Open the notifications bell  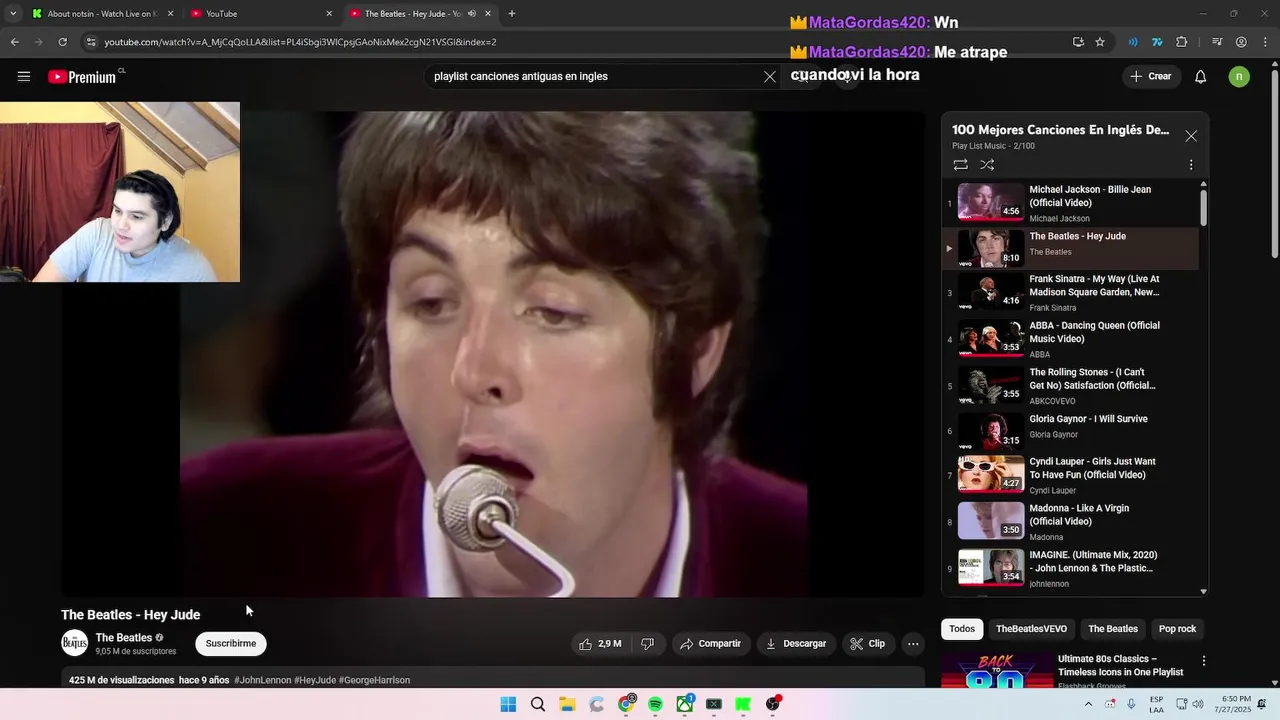pyautogui.click(x=1201, y=76)
